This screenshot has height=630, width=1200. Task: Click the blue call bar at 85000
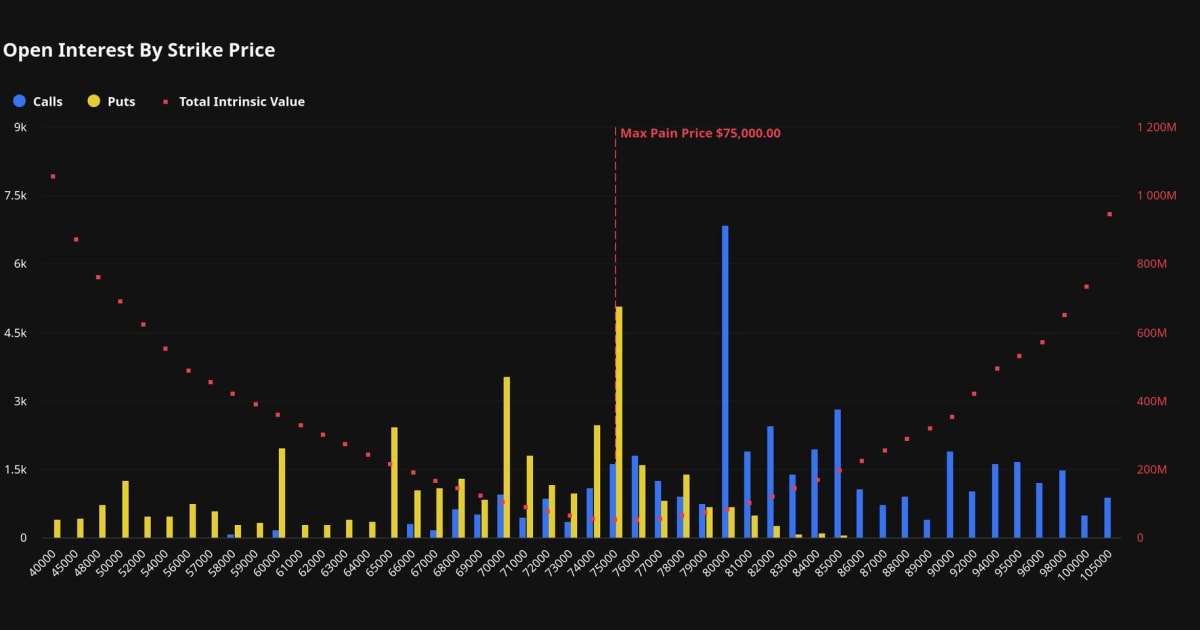837,474
